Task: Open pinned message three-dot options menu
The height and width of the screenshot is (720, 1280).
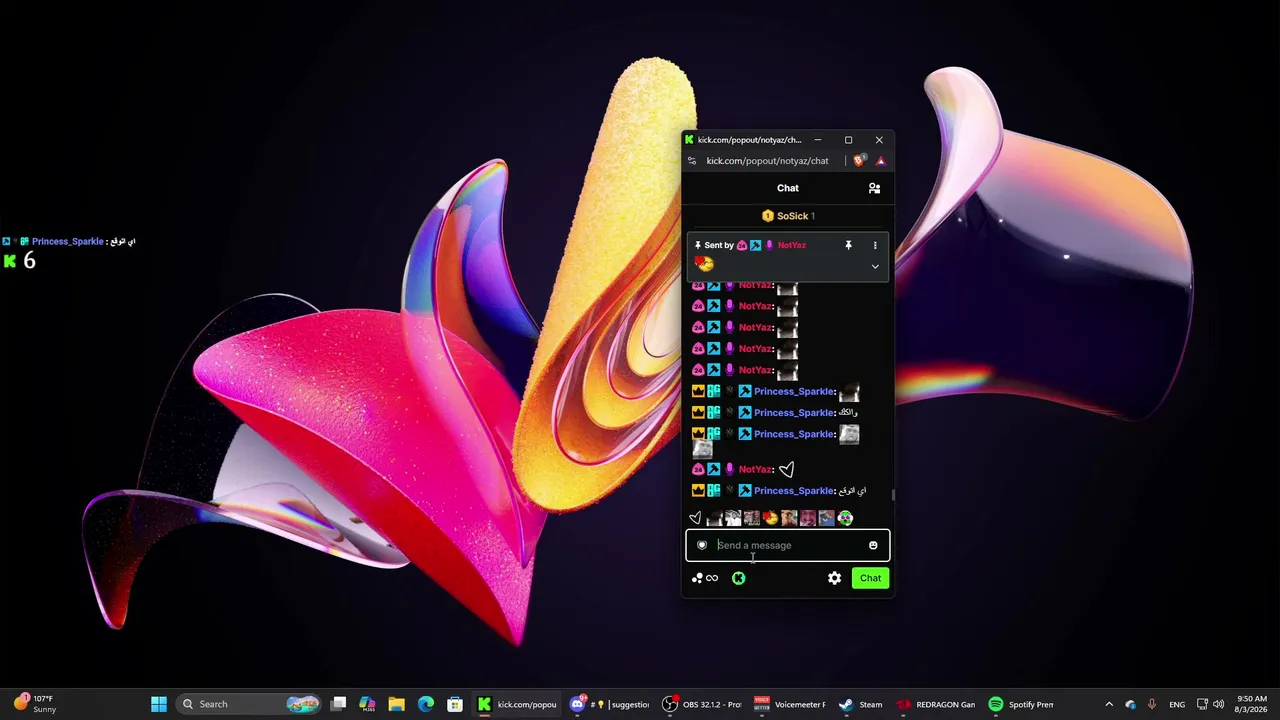Action: pyautogui.click(x=875, y=245)
